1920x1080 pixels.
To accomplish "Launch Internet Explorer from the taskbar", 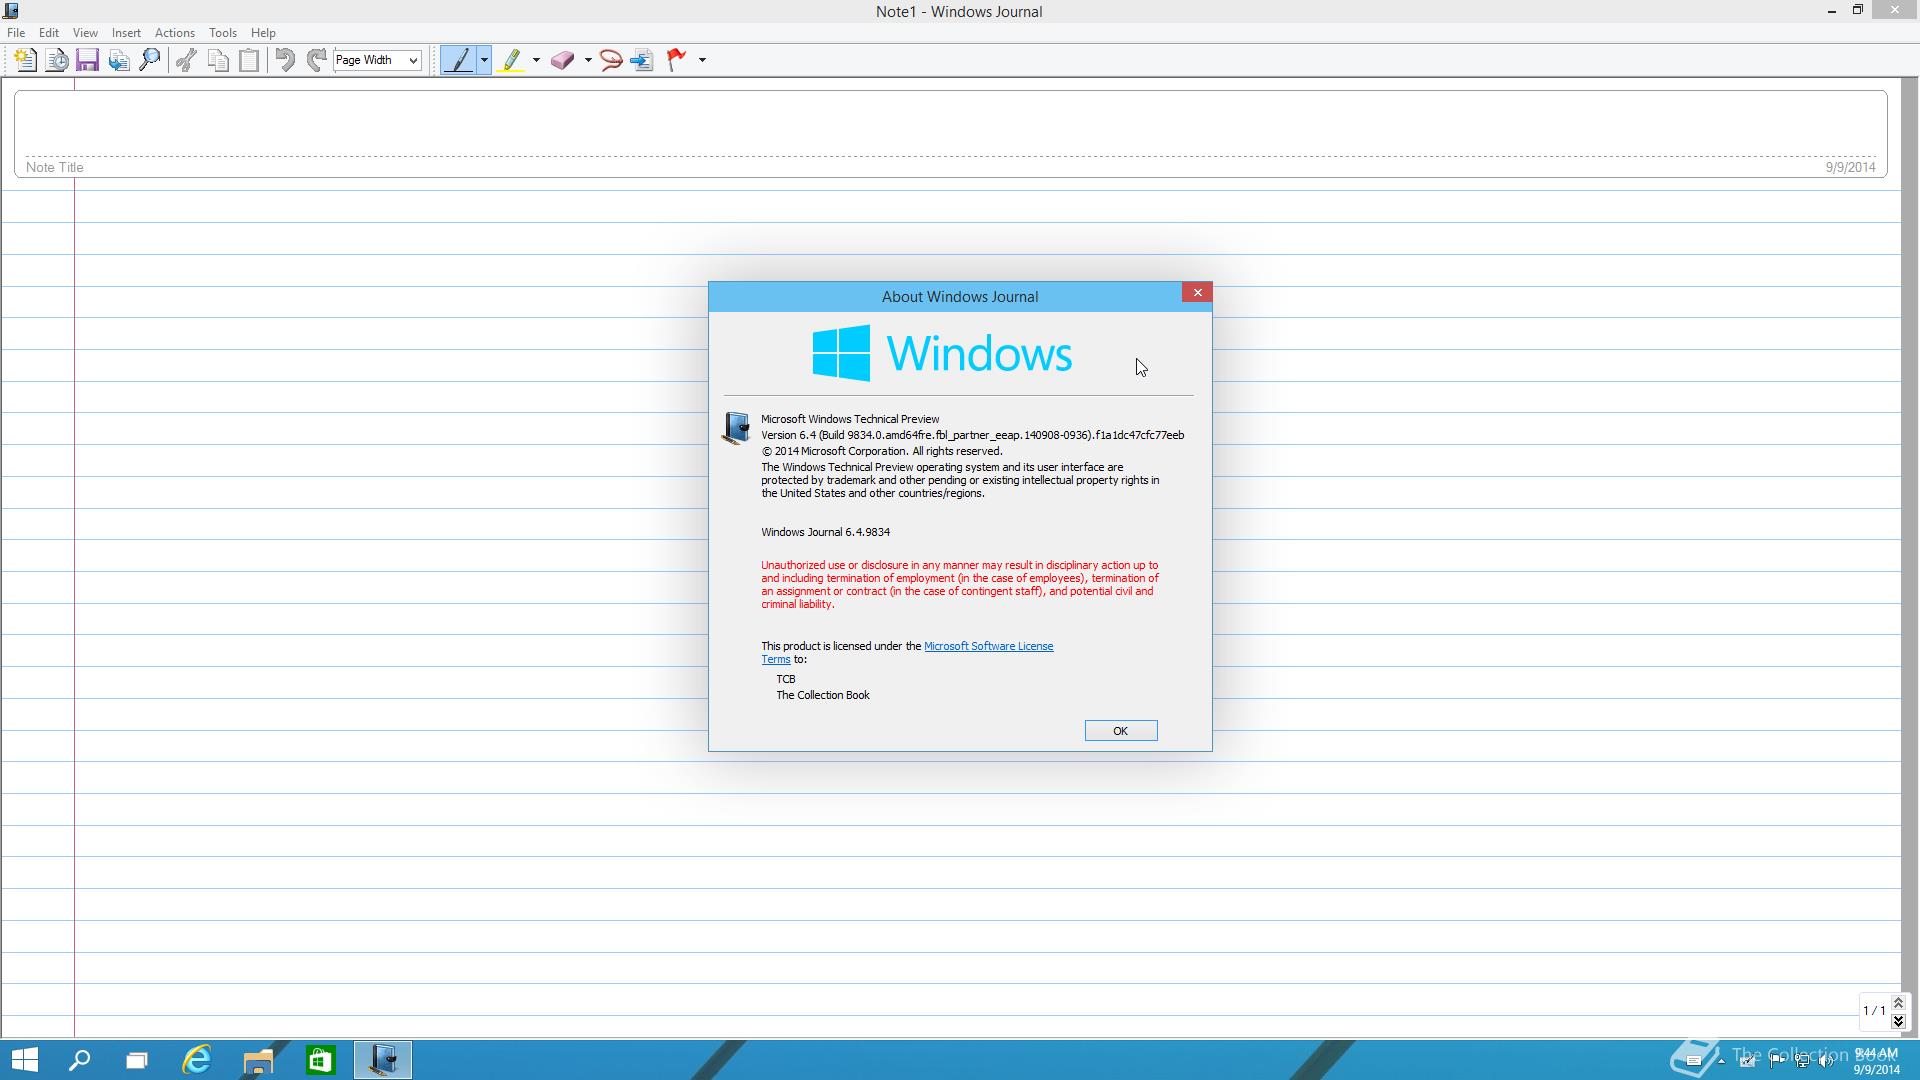I will (197, 1060).
